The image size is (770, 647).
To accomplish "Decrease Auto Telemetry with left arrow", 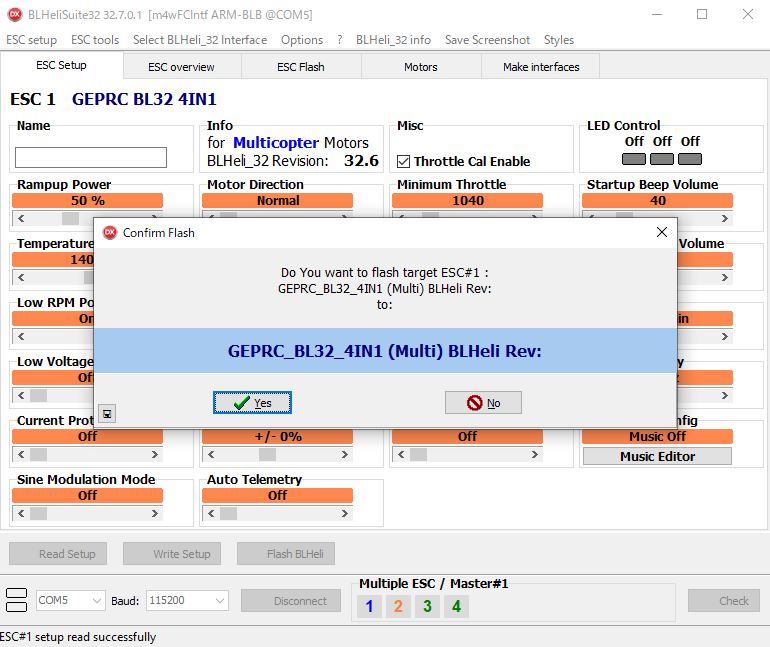I will coord(211,513).
